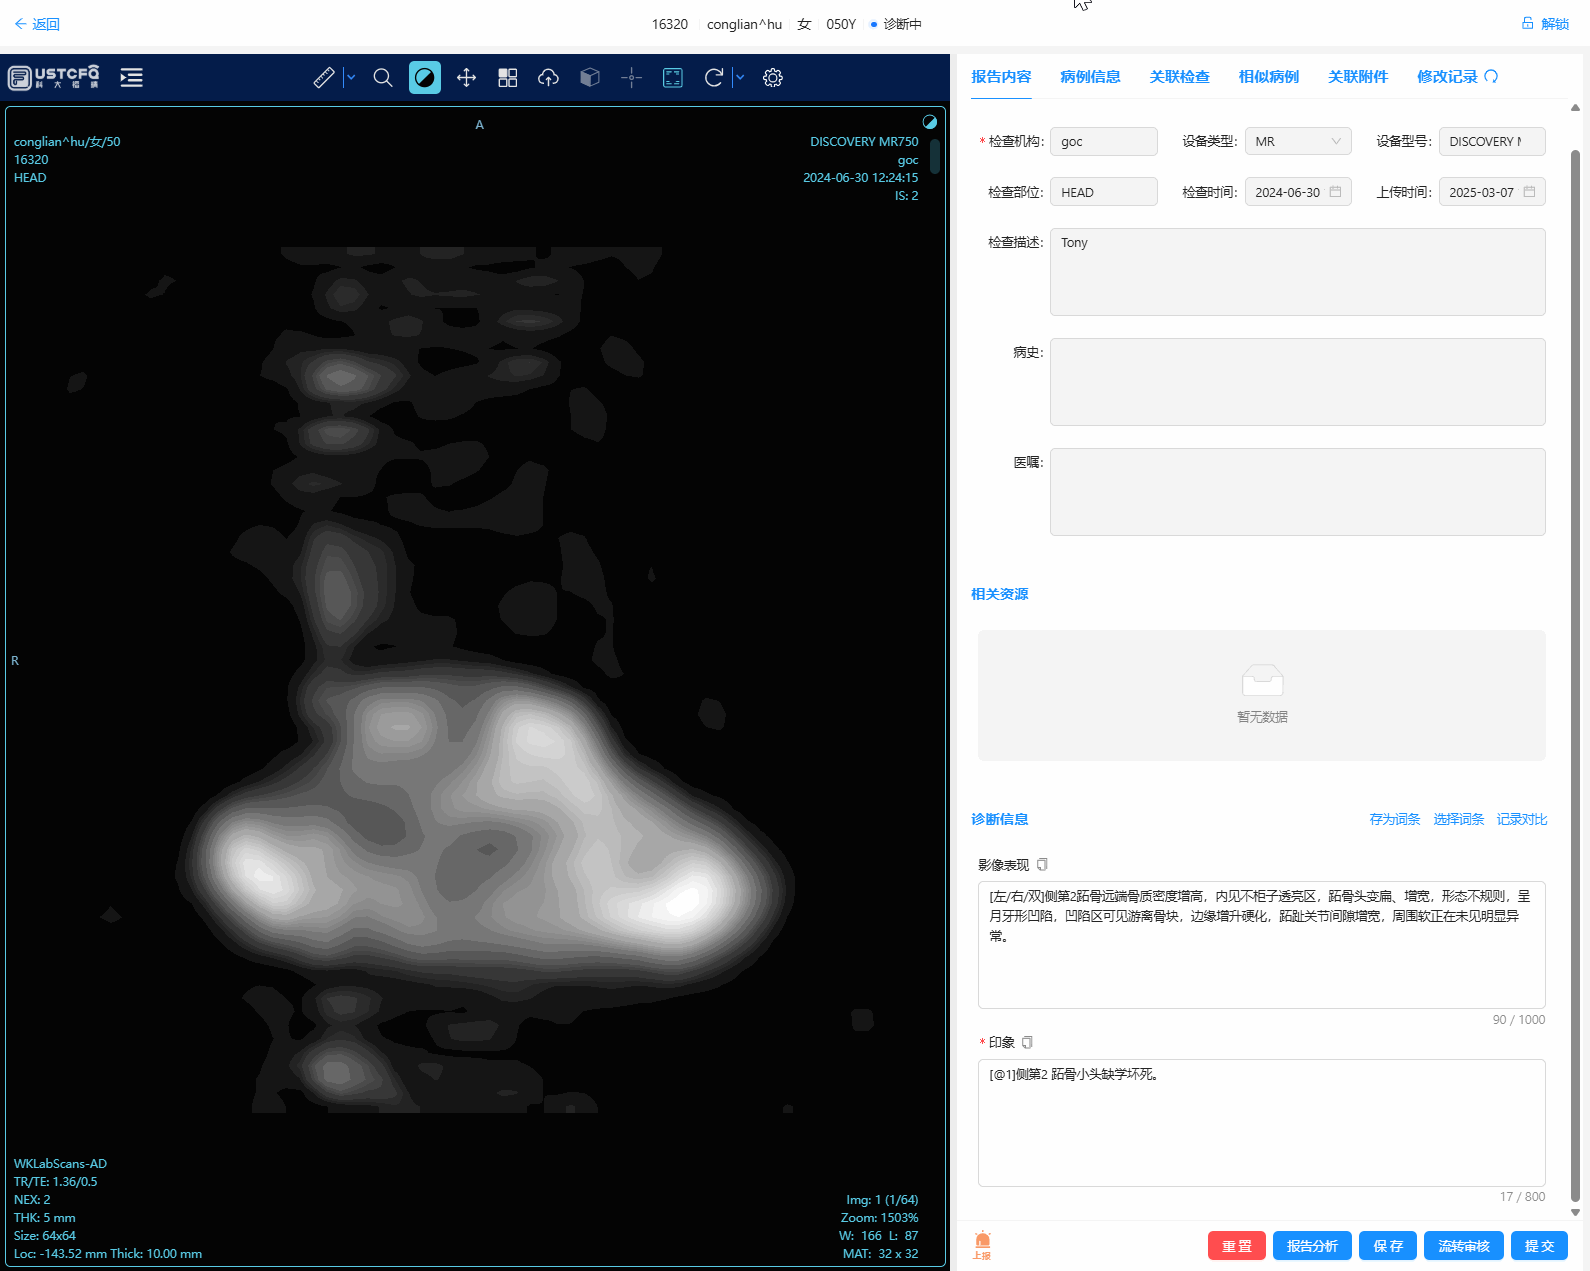Switch to the 修改记录 tab
Screen dimensions: 1590x1271
point(1457,77)
